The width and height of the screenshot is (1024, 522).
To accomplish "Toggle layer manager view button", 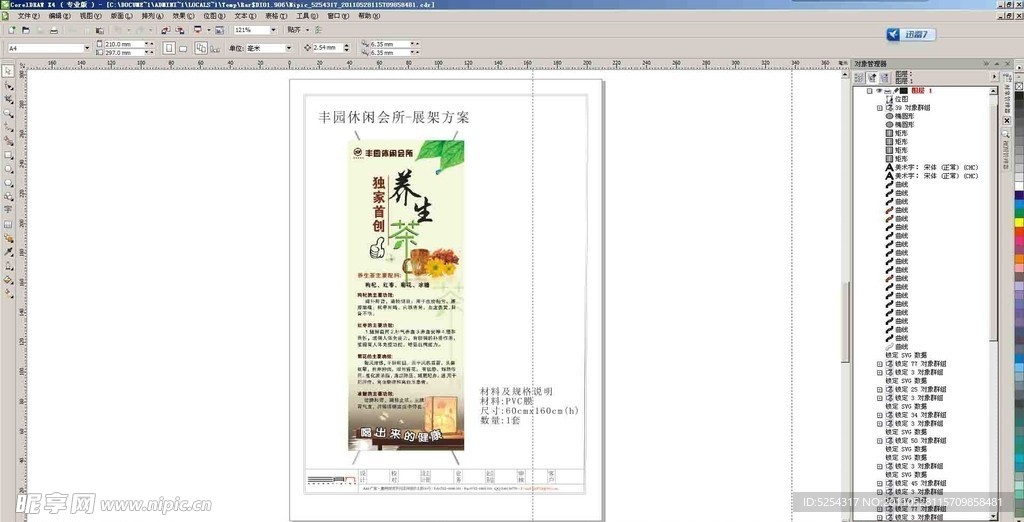I will coord(884,76).
